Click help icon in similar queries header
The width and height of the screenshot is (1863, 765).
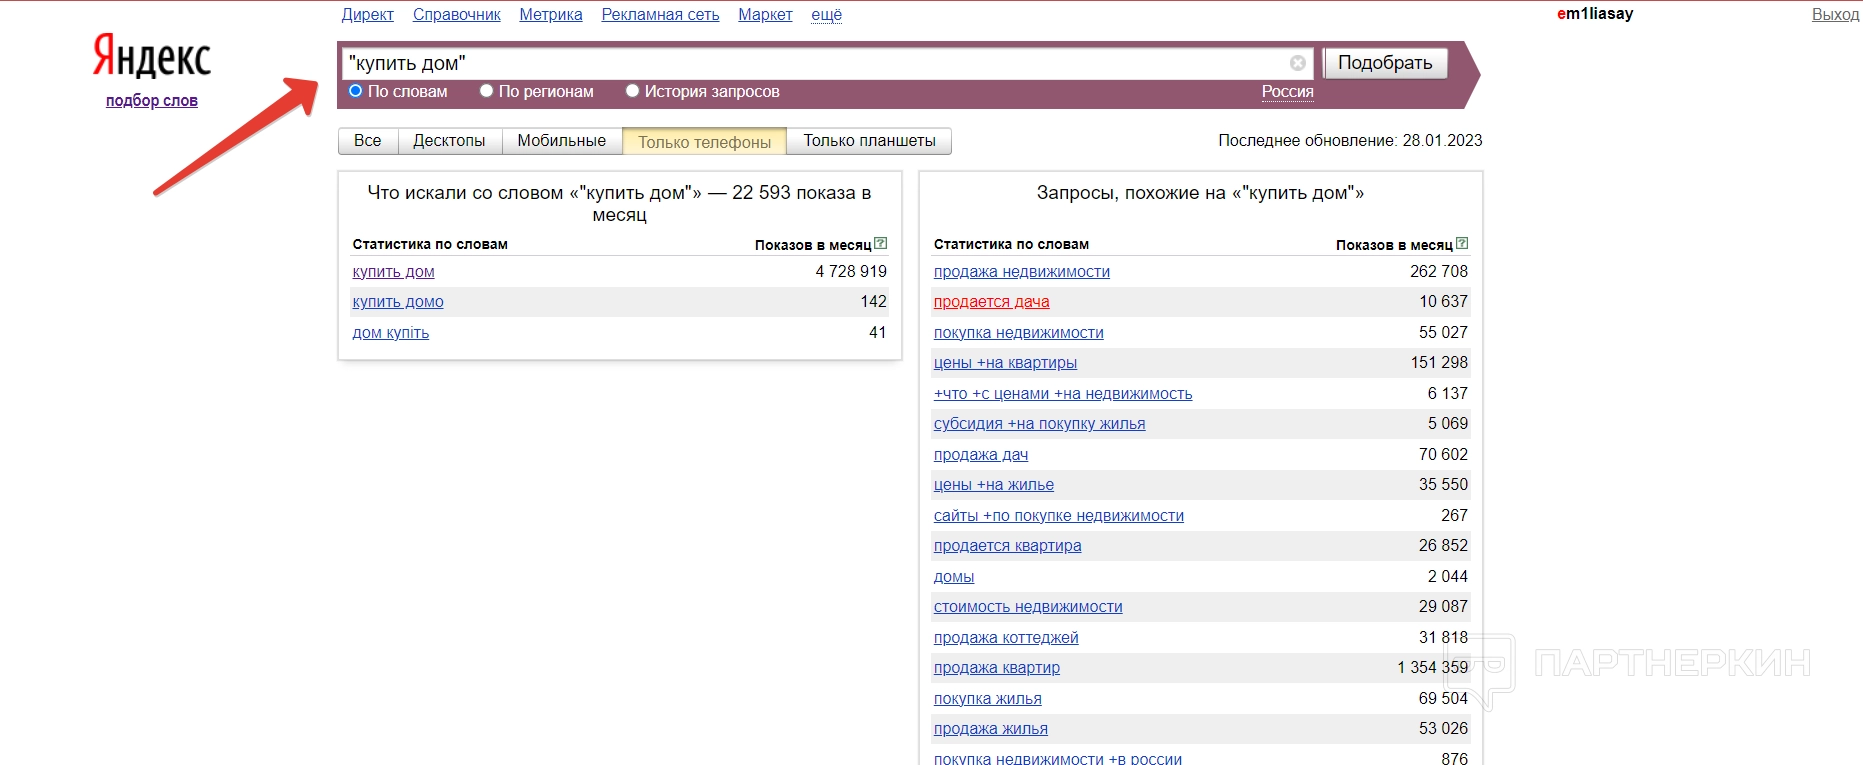point(1462,243)
